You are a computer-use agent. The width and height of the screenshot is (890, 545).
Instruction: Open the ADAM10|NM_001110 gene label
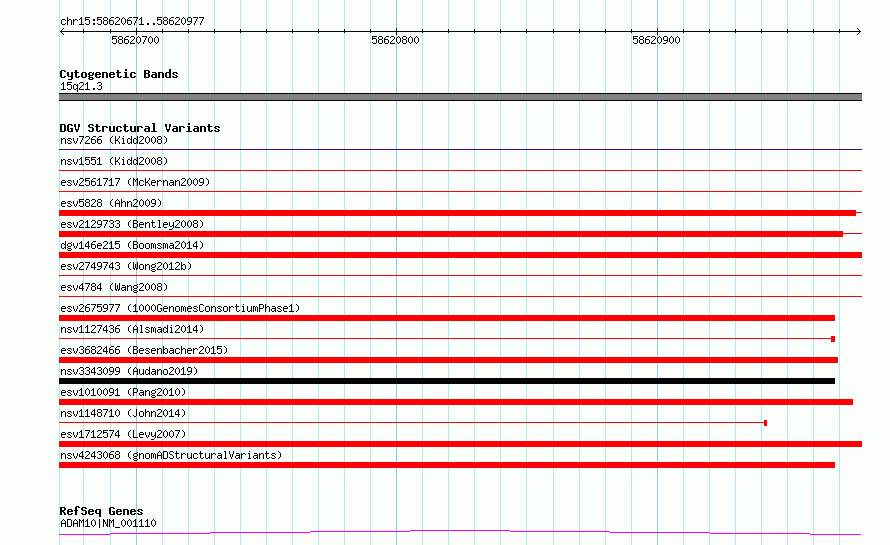tap(108, 523)
